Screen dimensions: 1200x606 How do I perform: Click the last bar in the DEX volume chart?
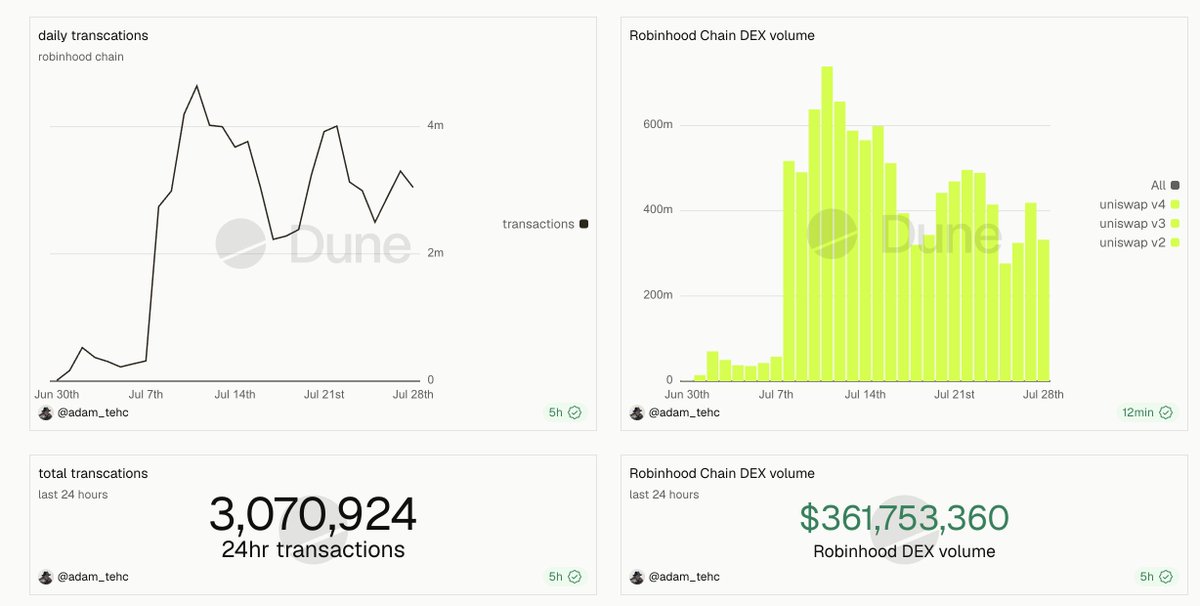1043,310
